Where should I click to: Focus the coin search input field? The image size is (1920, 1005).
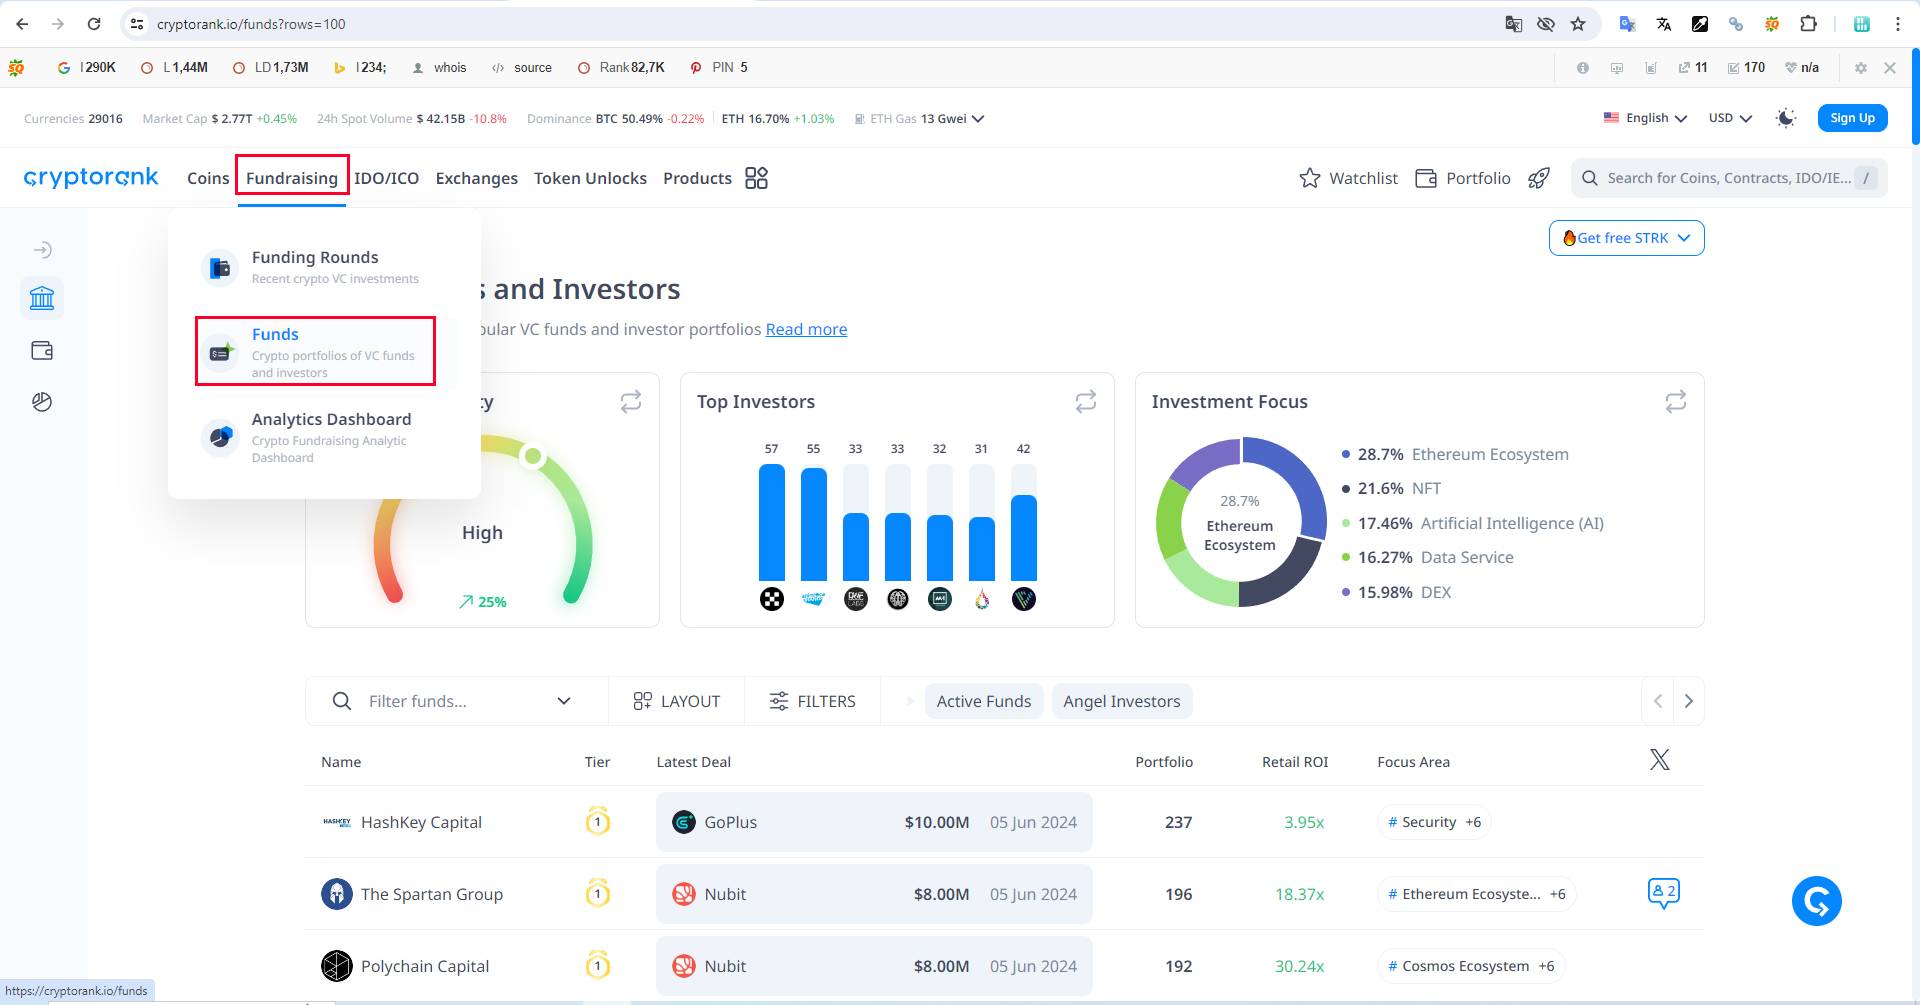coord(1728,178)
